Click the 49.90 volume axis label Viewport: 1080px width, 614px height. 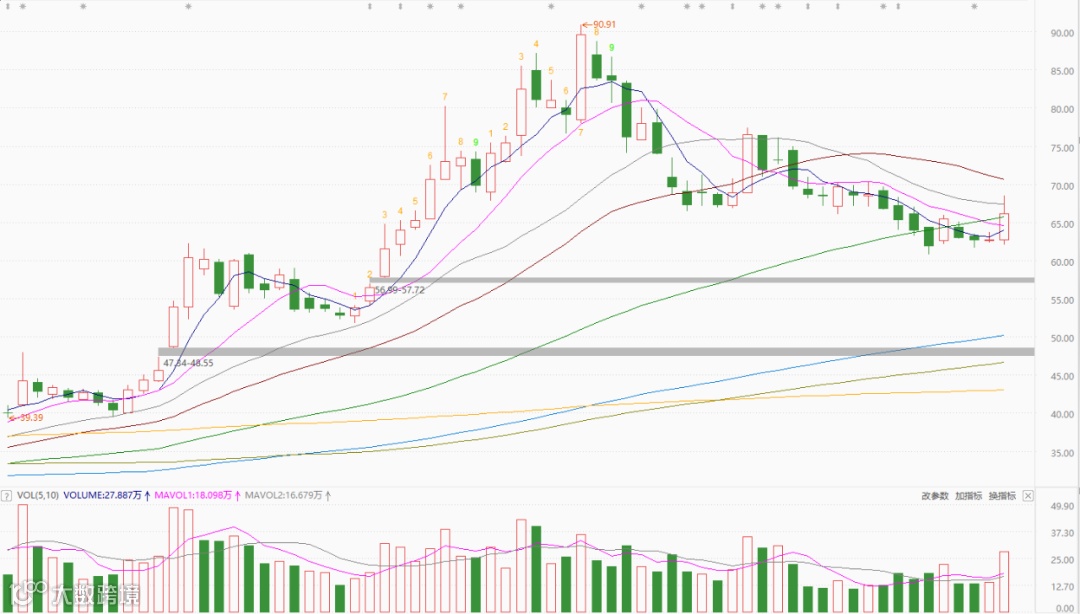click(x=1062, y=506)
